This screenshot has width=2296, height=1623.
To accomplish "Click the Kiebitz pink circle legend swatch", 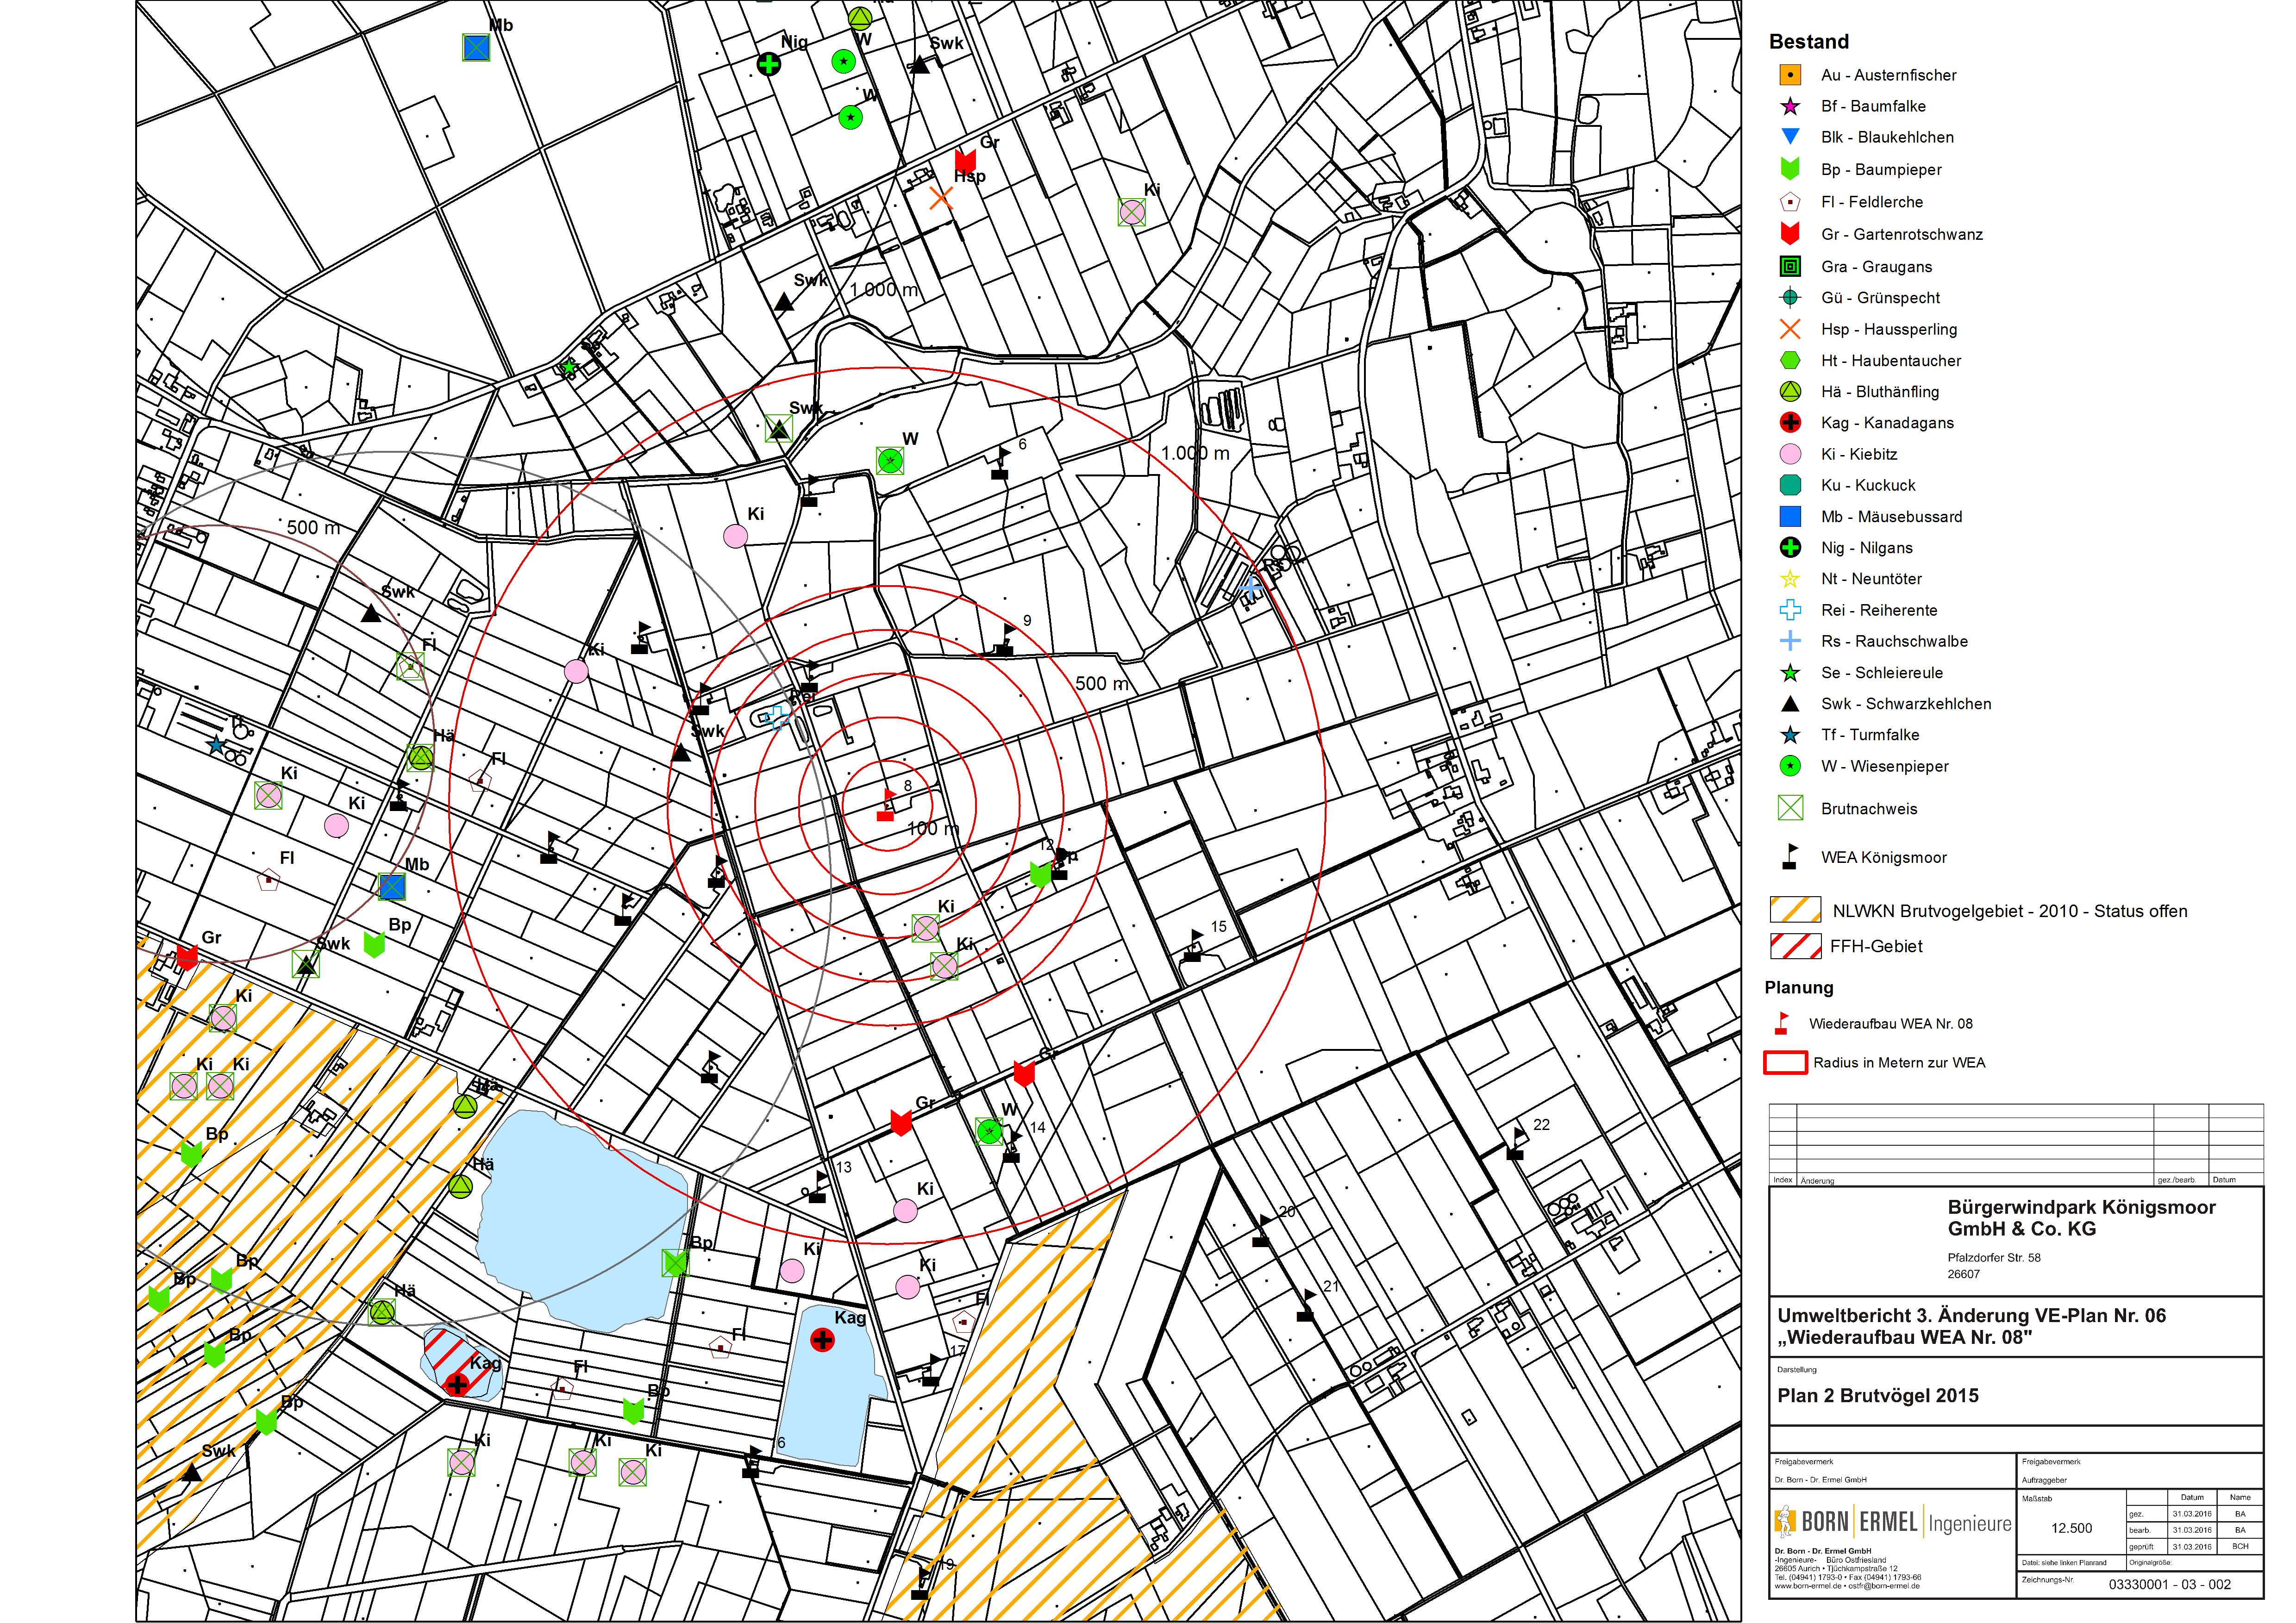I will (1790, 454).
